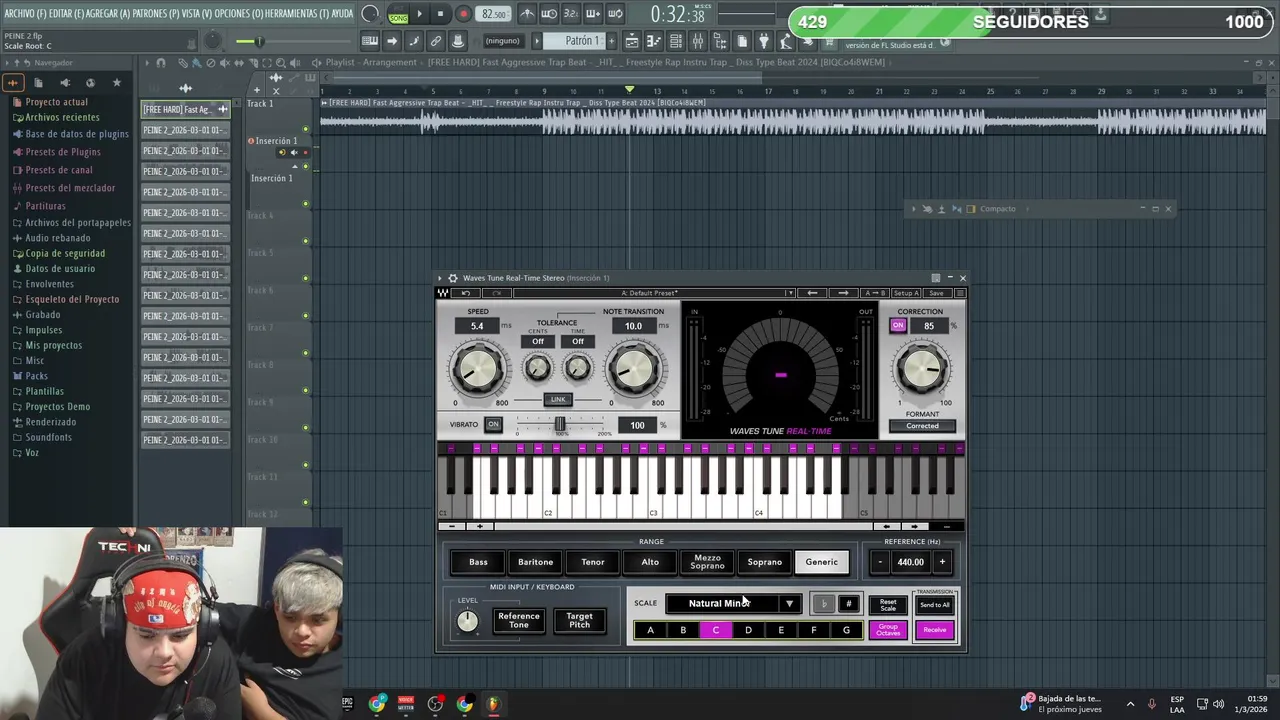This screenshot has width=1280, height=720.
Task: Stop playback with the transport stop button
Action: click(x=440, y=14)
